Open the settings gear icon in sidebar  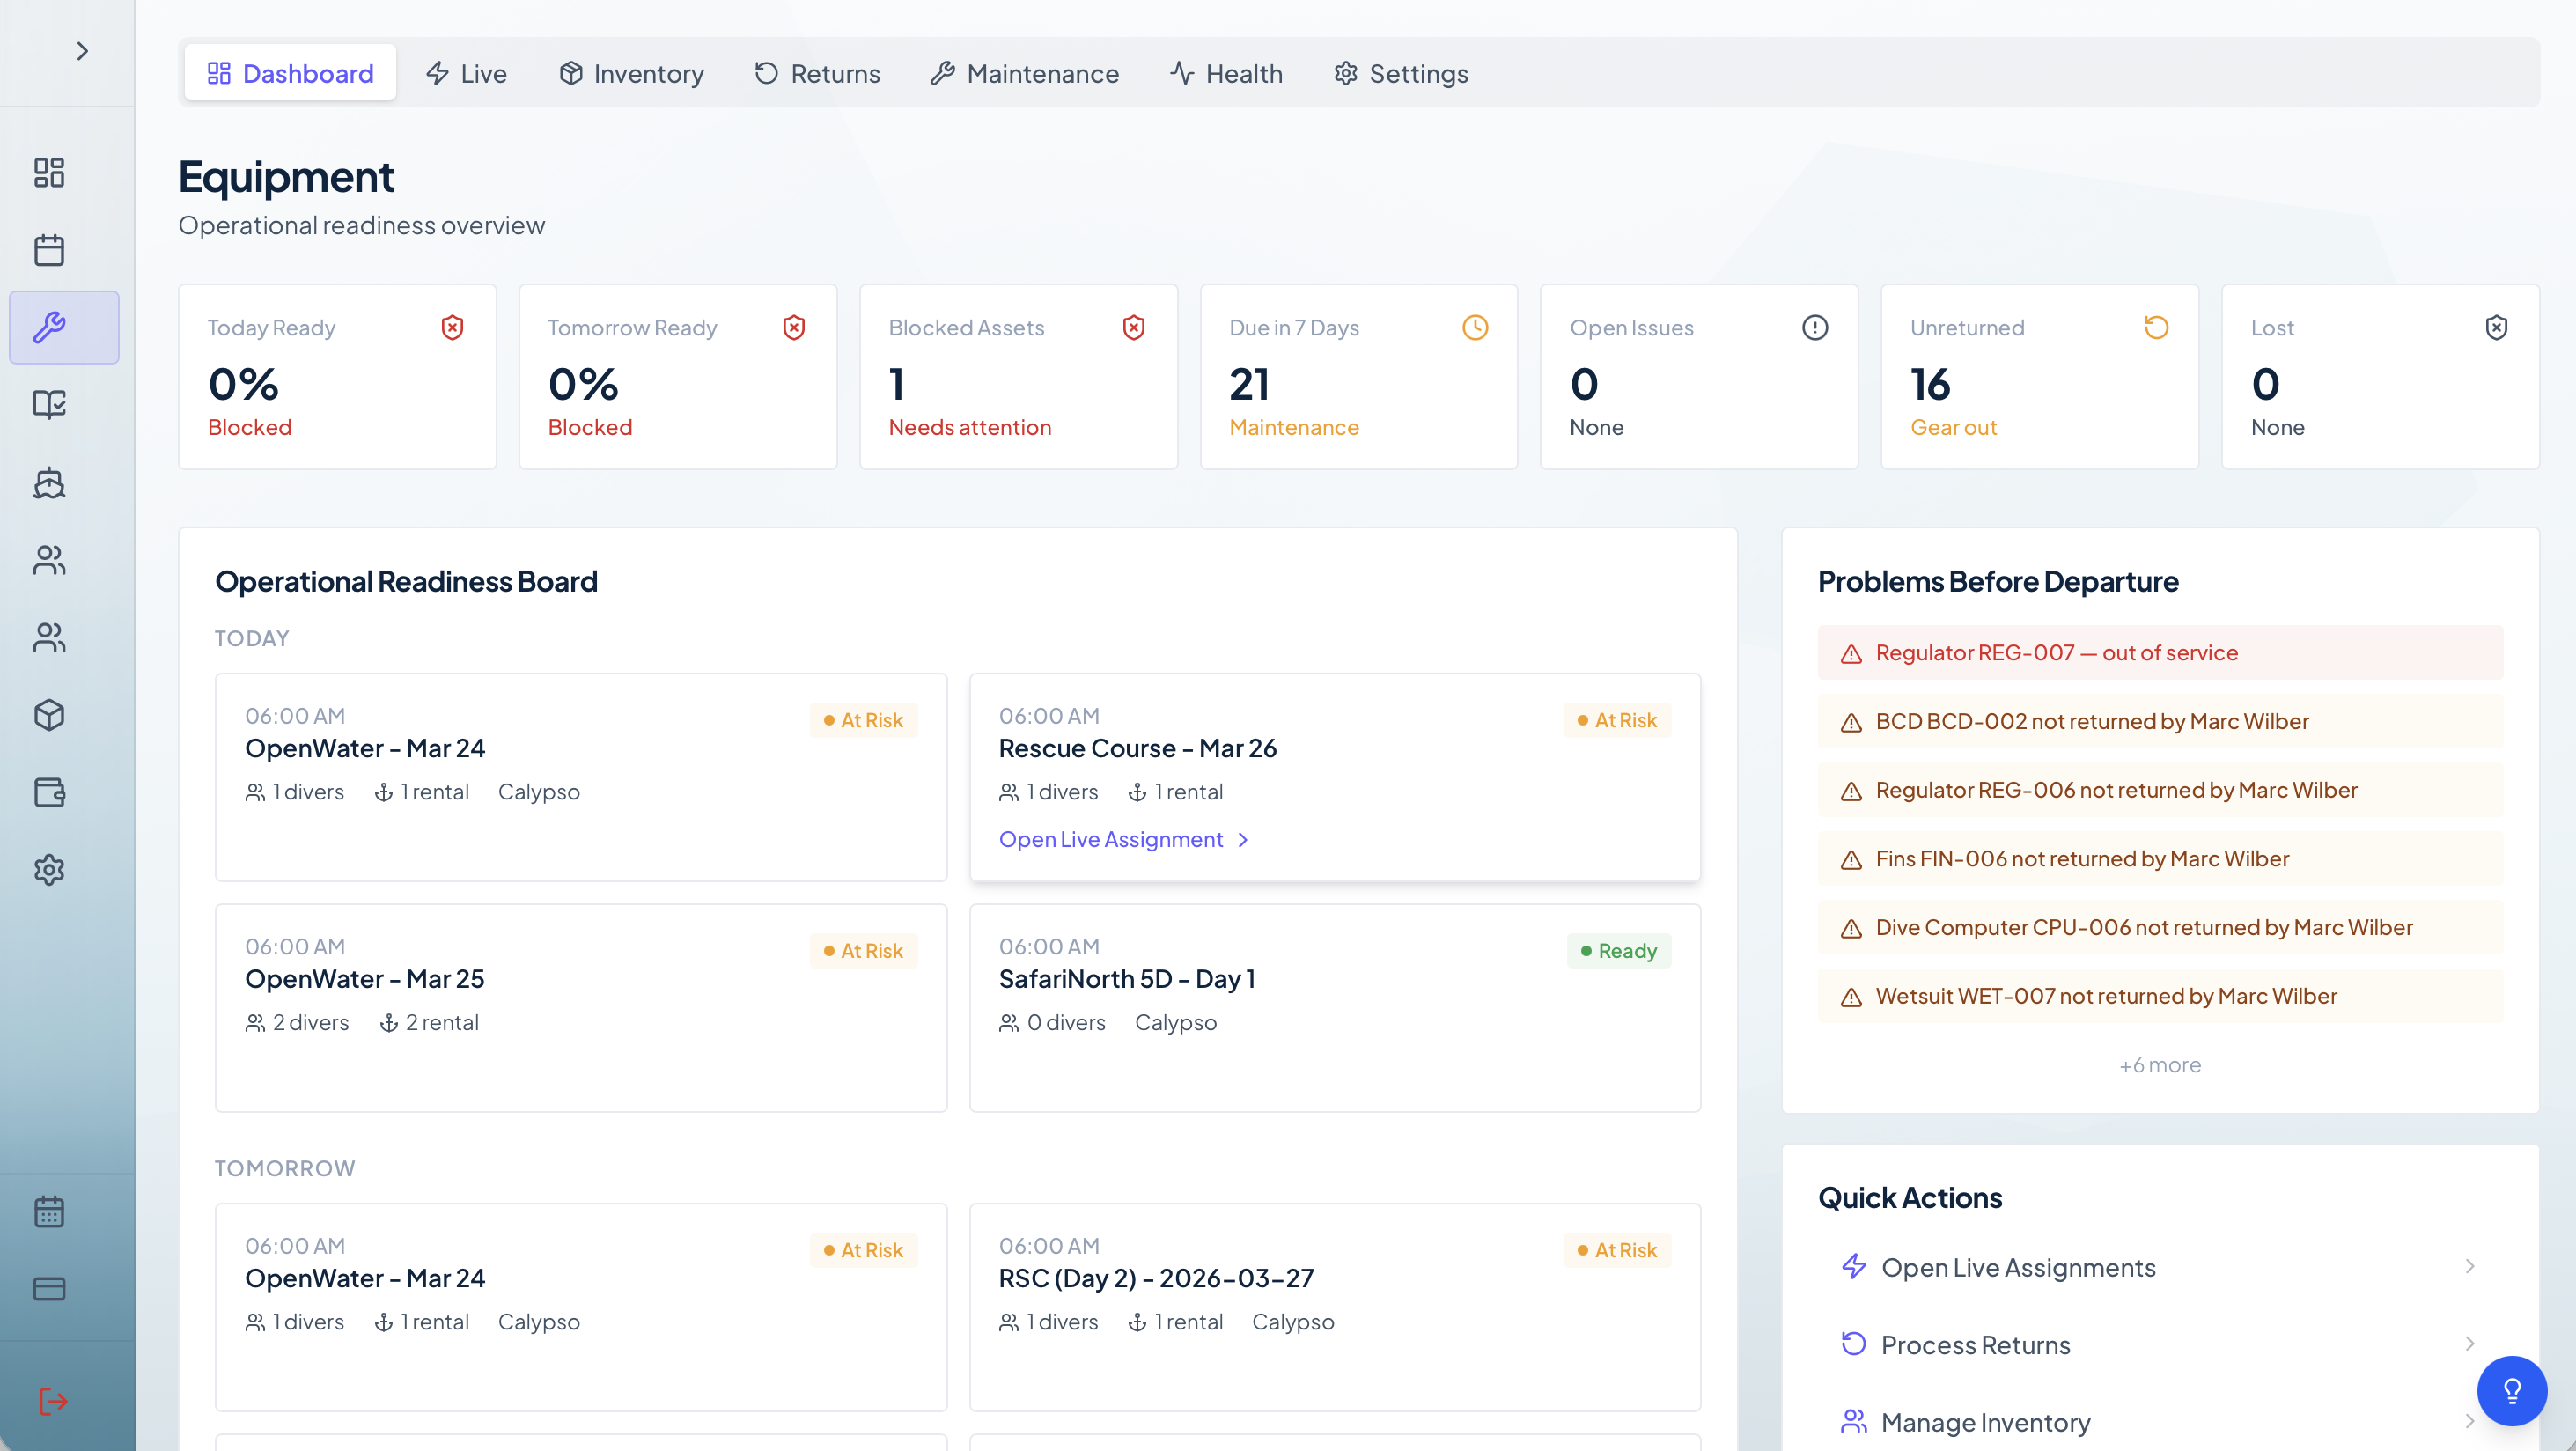[49, 869]
